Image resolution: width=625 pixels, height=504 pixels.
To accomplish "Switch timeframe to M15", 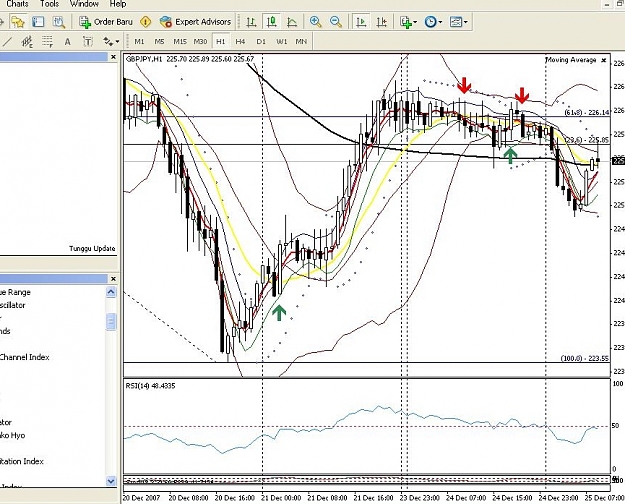I will coord(180,41).
